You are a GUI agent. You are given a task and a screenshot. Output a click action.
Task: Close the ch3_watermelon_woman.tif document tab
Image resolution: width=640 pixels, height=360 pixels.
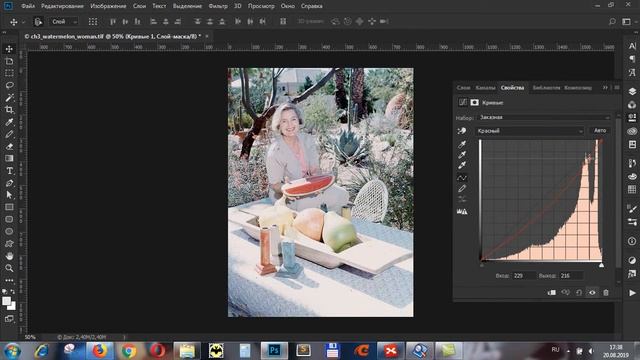(x=207, y=36)
